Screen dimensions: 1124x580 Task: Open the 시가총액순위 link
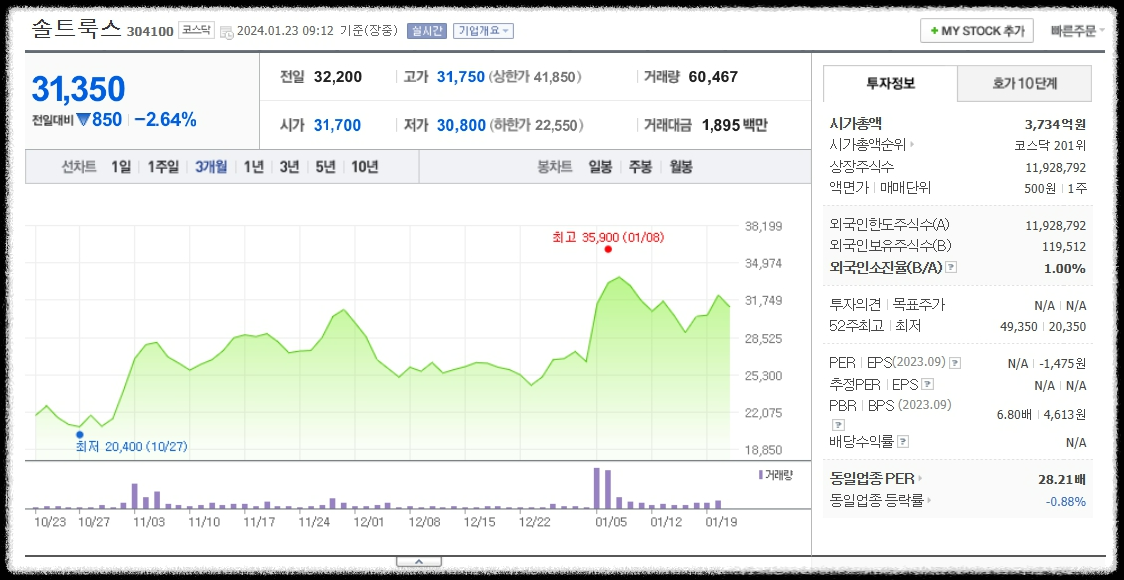coord(872,145)
